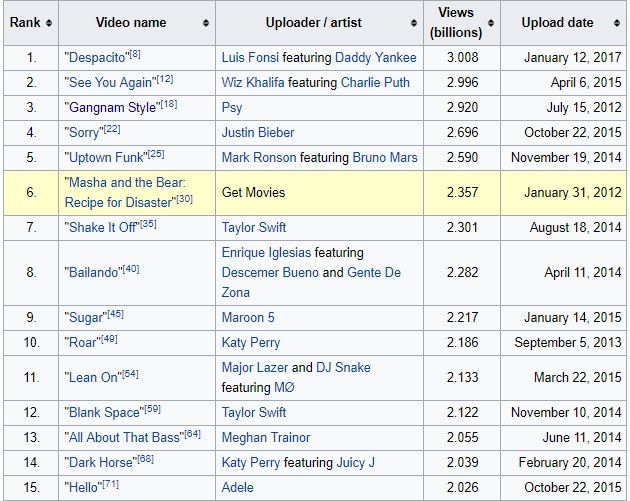Image resolution: width=630 pixels, height=501 pixels.
Task: Open Meghan Trainor artist link
Action: click(x=266, y=438)
